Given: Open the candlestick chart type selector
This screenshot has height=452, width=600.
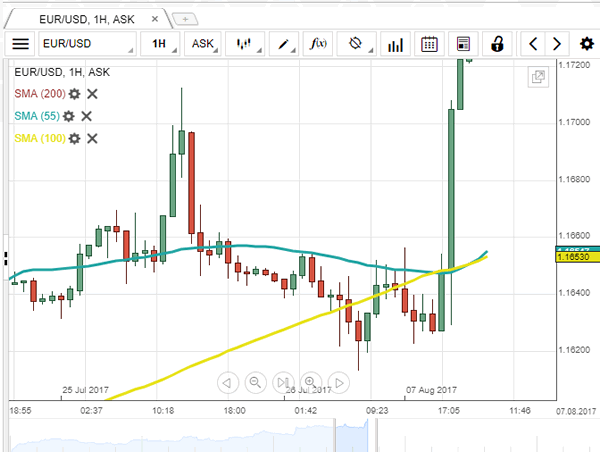Looking at the screenshot, I should coord(245,44).
